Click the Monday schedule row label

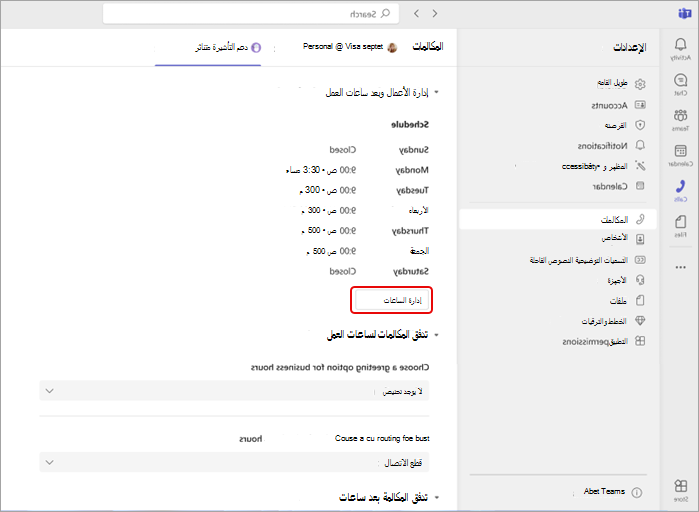(x=412, y=170)
